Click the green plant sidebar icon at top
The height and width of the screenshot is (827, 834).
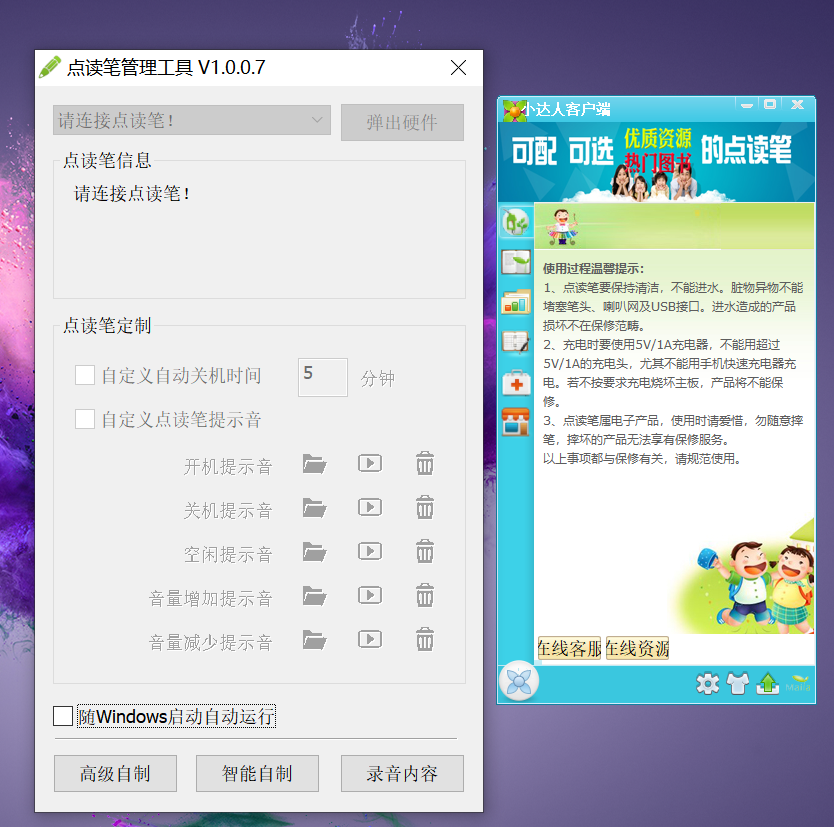(x=516, y=222)
